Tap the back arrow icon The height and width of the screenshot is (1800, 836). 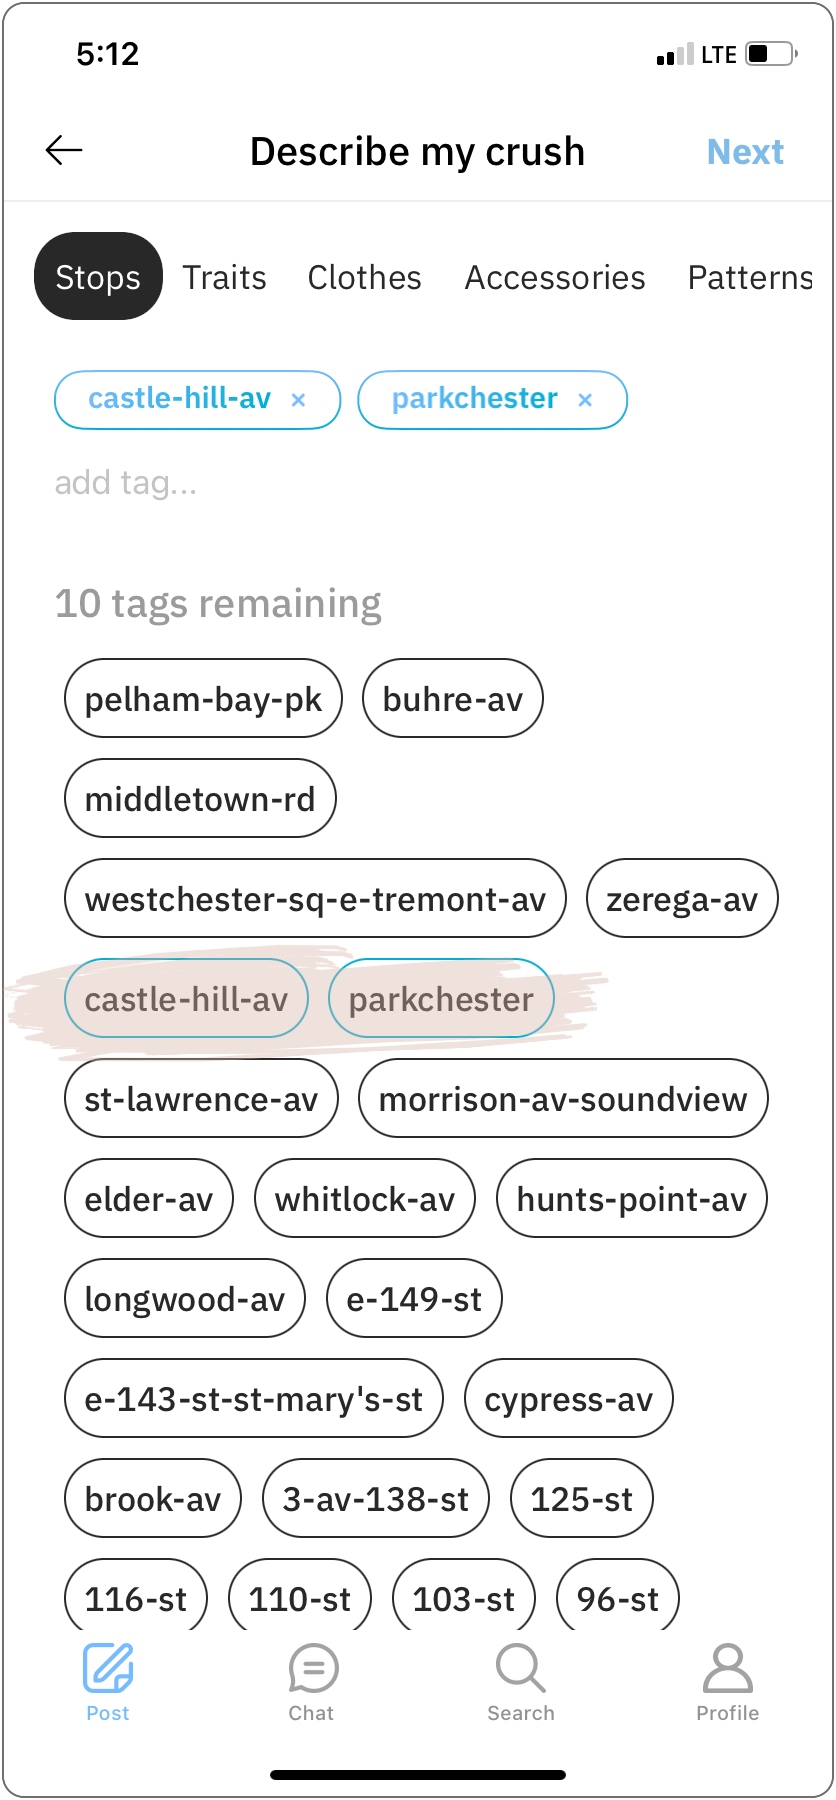click(64, 151)
